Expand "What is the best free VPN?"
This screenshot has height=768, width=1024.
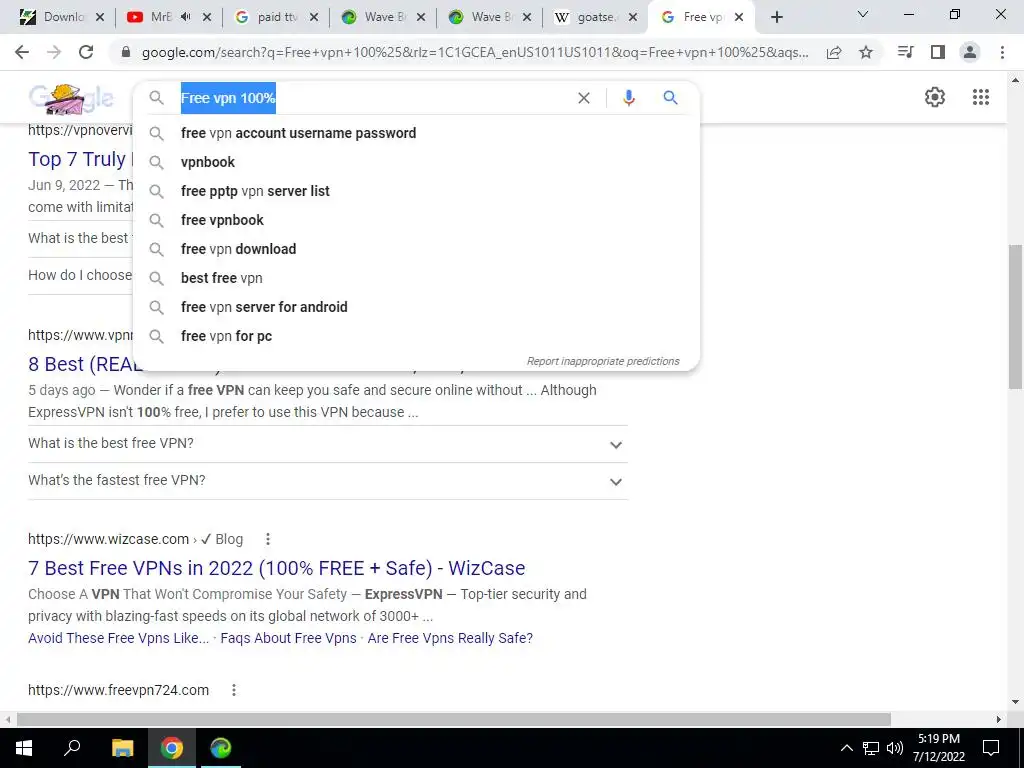[x=328, y=443]
